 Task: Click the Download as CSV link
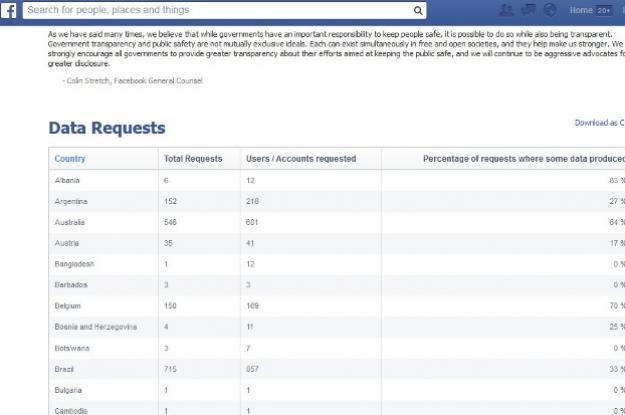599,123
